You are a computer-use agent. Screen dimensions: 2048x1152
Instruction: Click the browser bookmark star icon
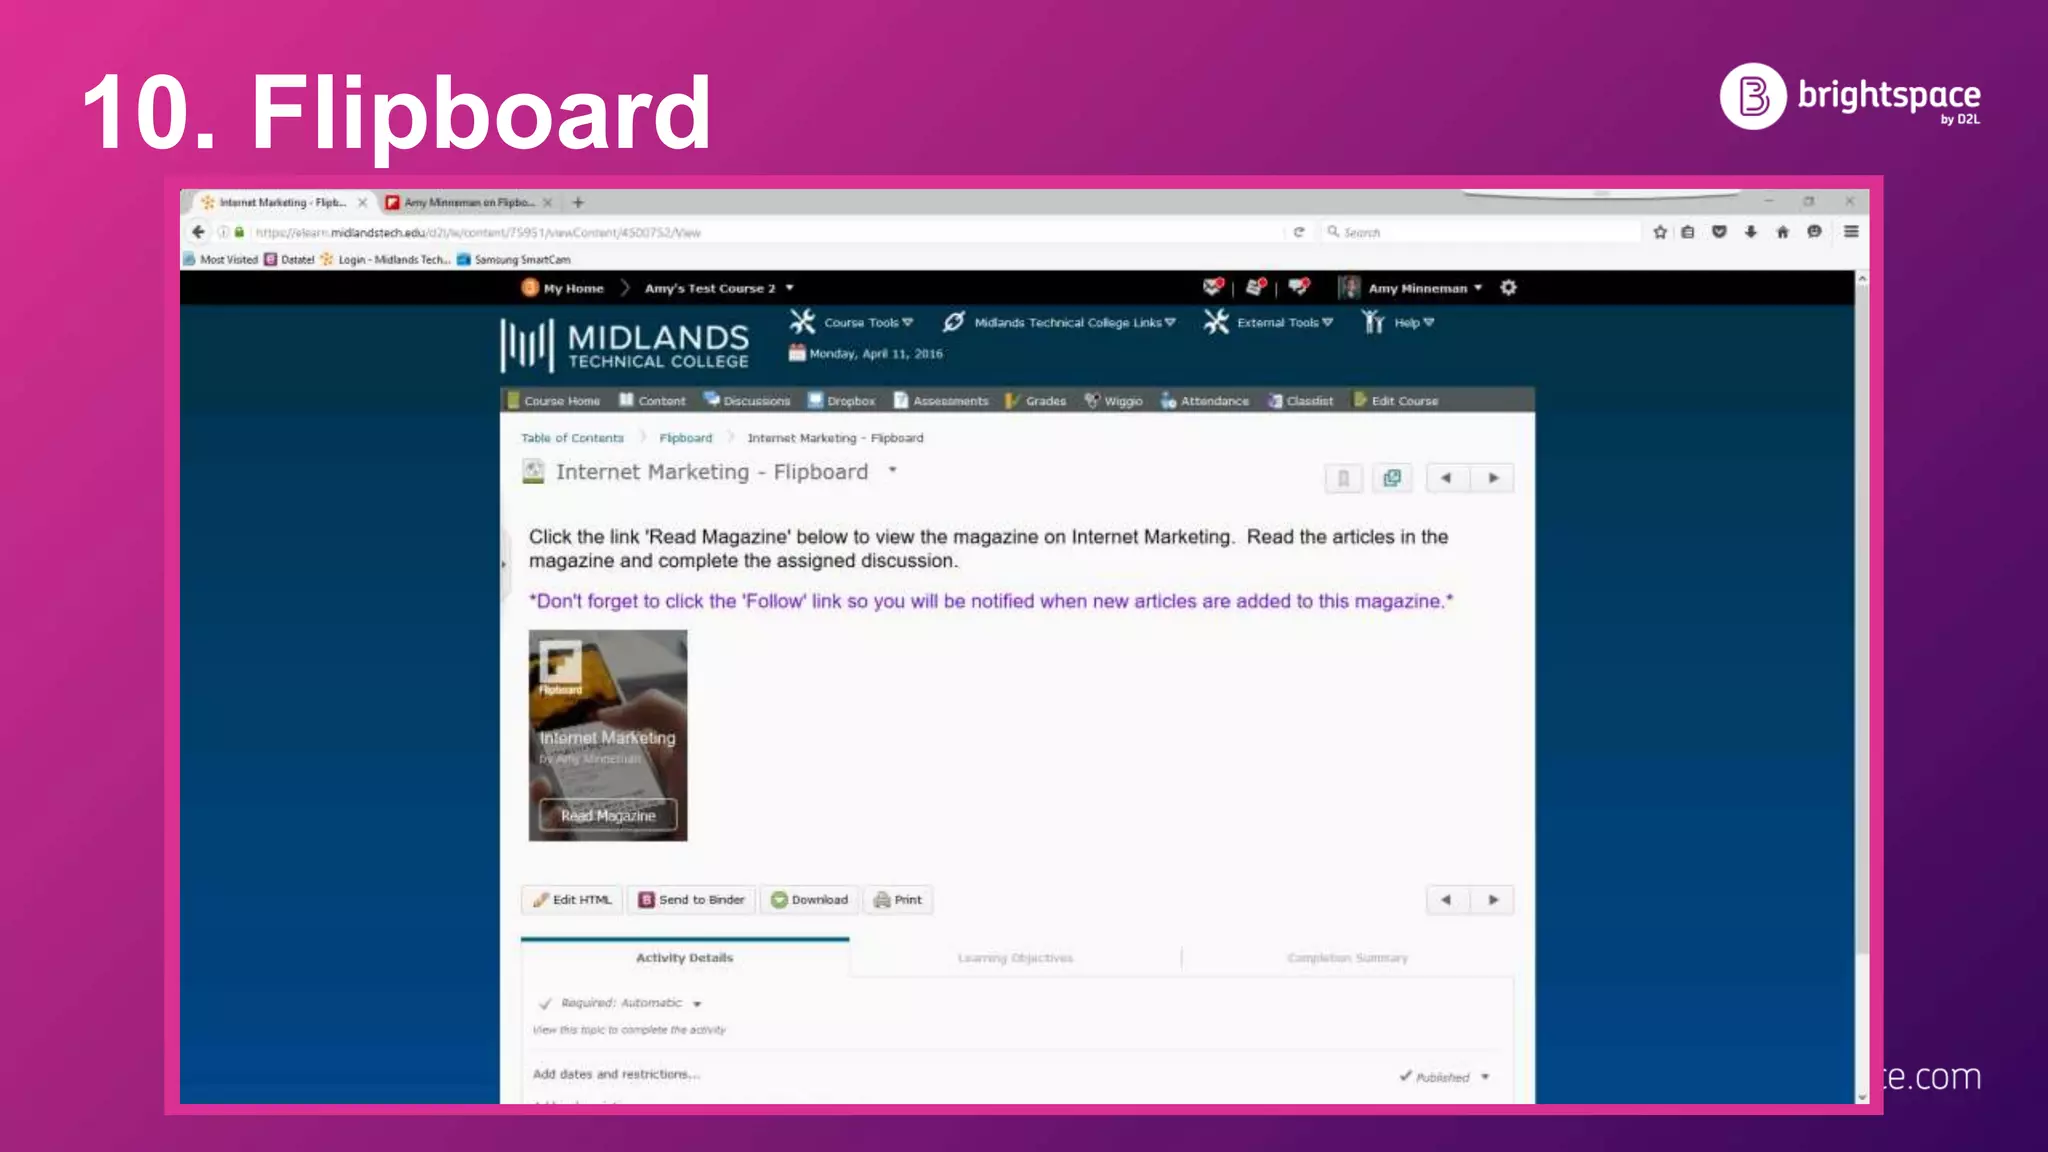(x=1660, y=232)
